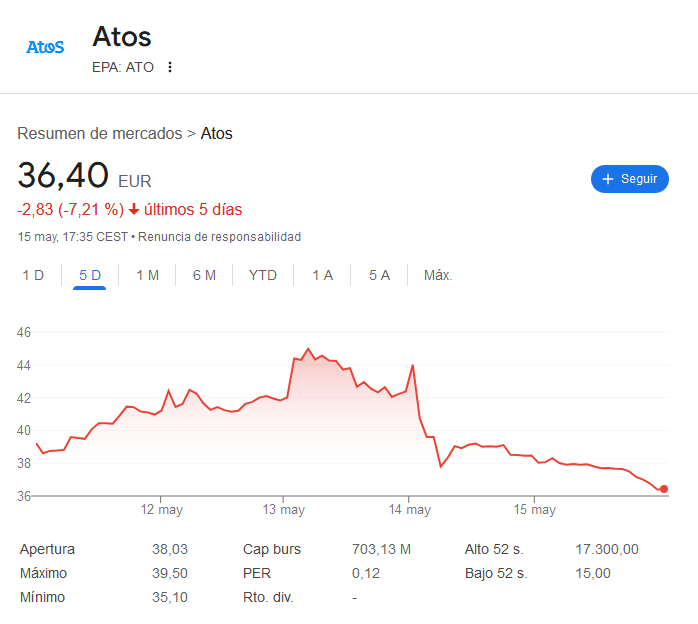Switch to the 1 M range tab
698x624 pixels.
[x=147, y=275]
